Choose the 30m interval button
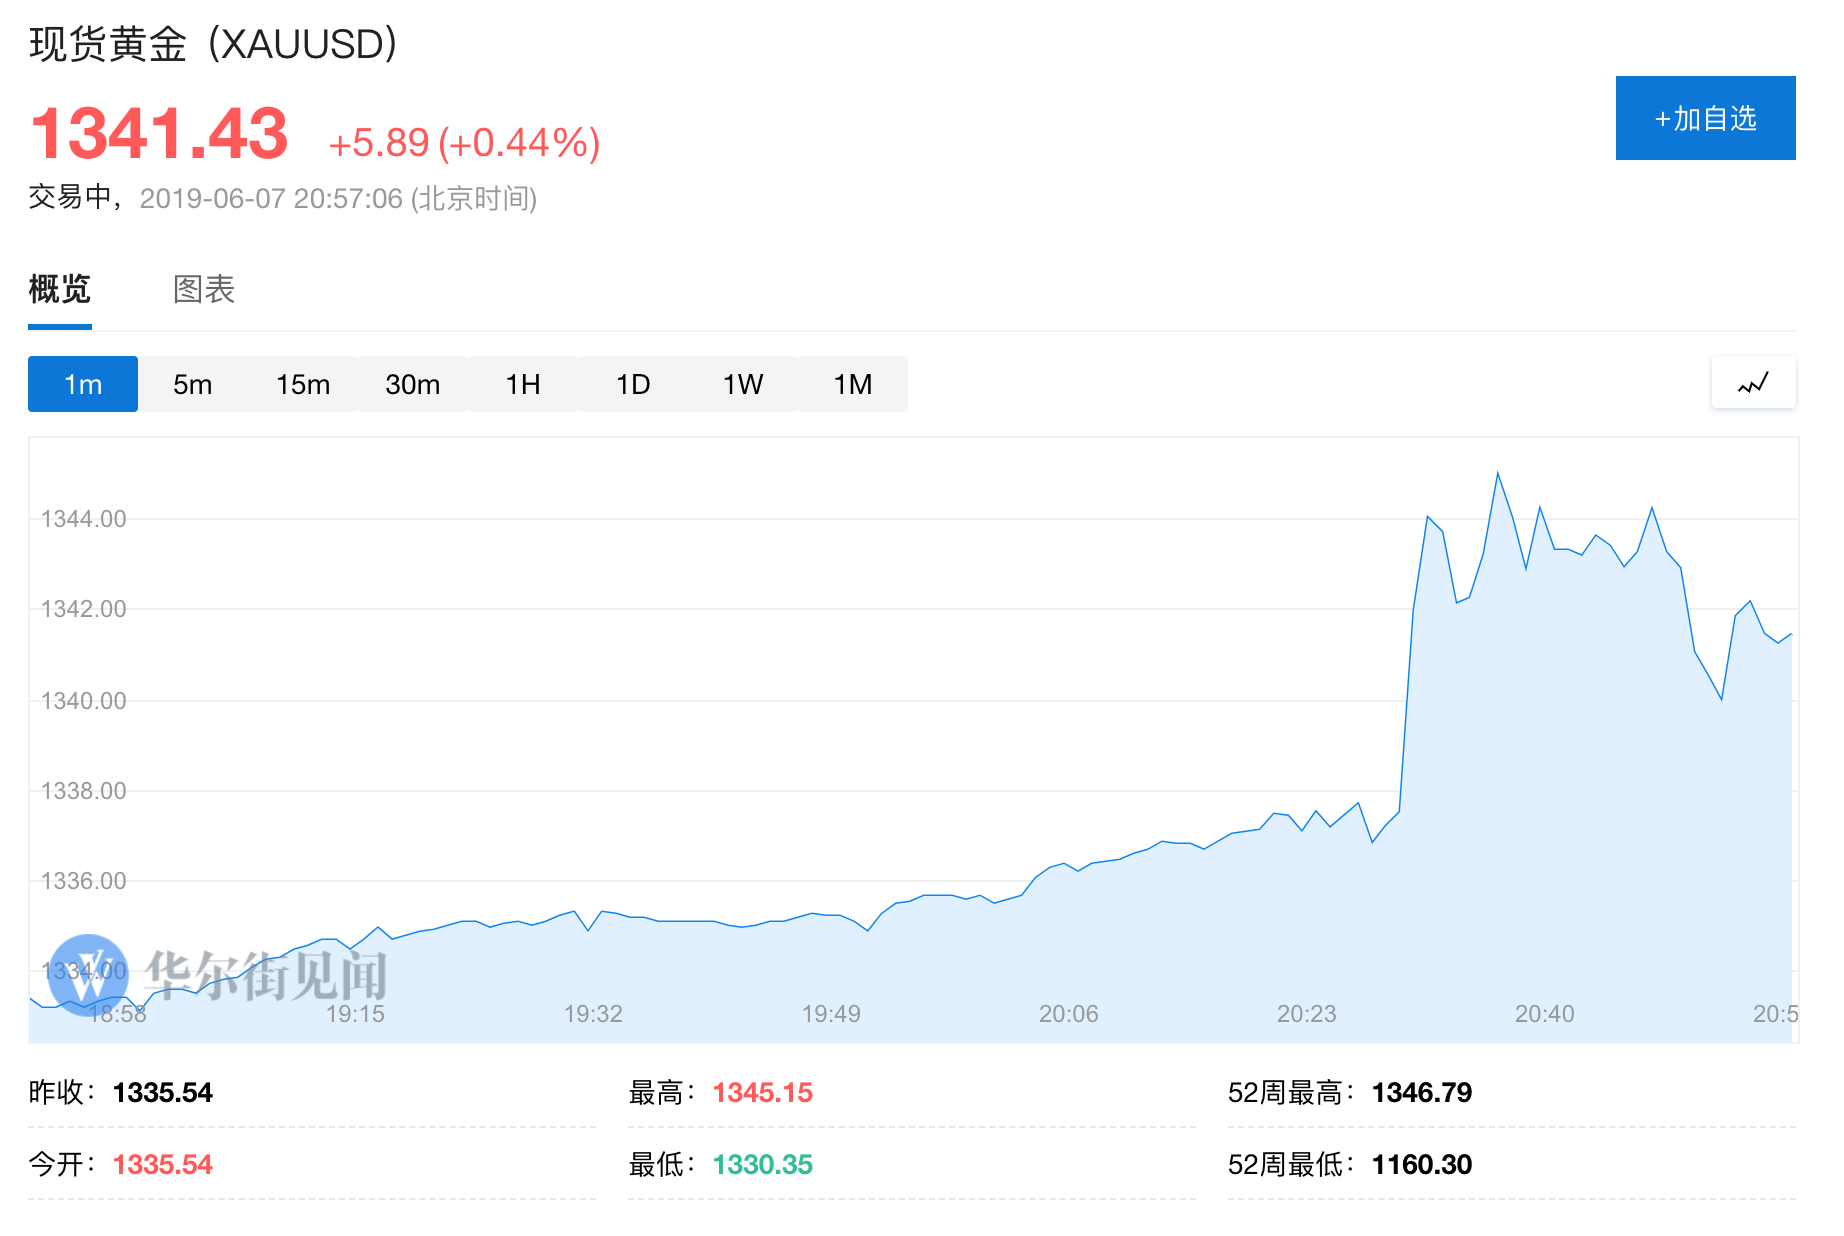The width and height of the screenshot is (1844, 1236). point(413,384)
